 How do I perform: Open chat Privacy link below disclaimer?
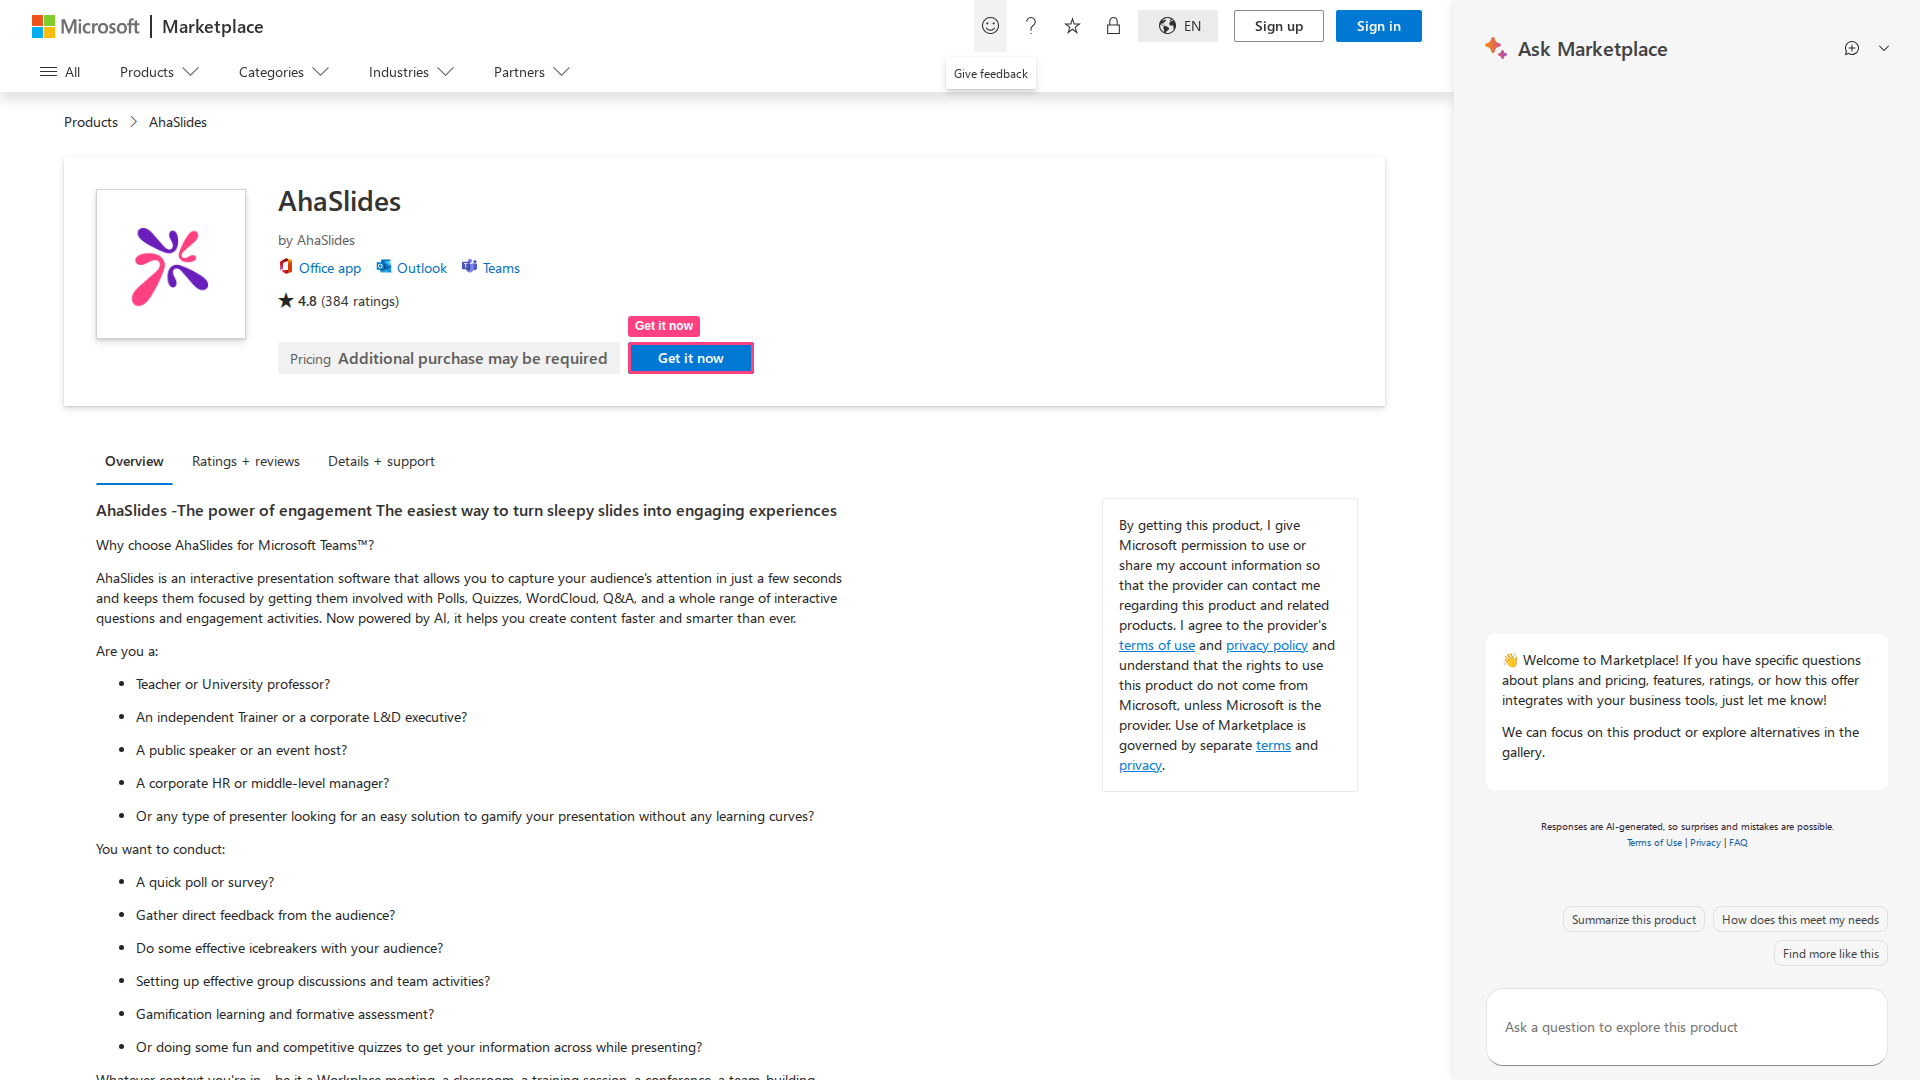(1705, 843)
